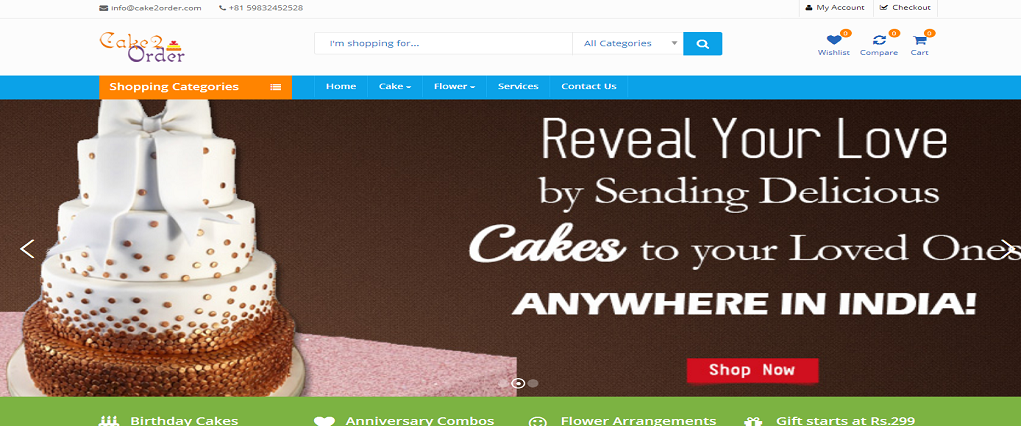Click the magnifier search button
This screenshot has width=1021, height=426.
pyautogui.click(x=702, y=44)
